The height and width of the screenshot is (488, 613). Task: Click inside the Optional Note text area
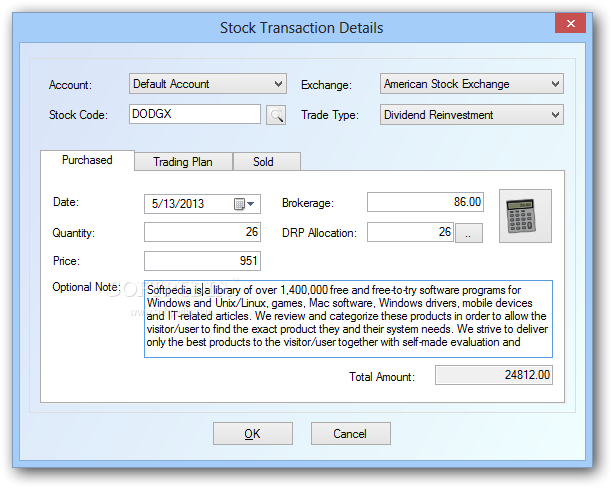pos(348,319)
